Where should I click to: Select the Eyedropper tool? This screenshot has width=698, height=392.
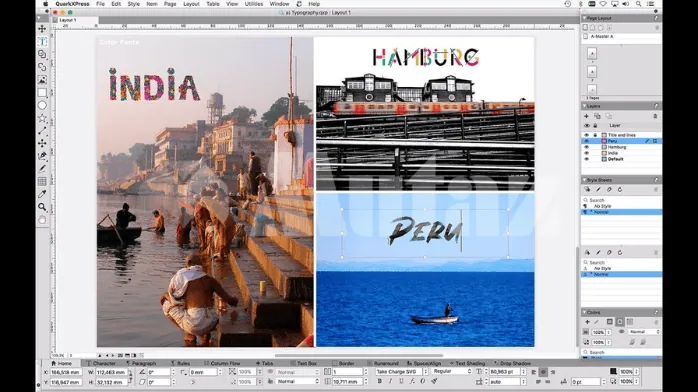[42, 194]
